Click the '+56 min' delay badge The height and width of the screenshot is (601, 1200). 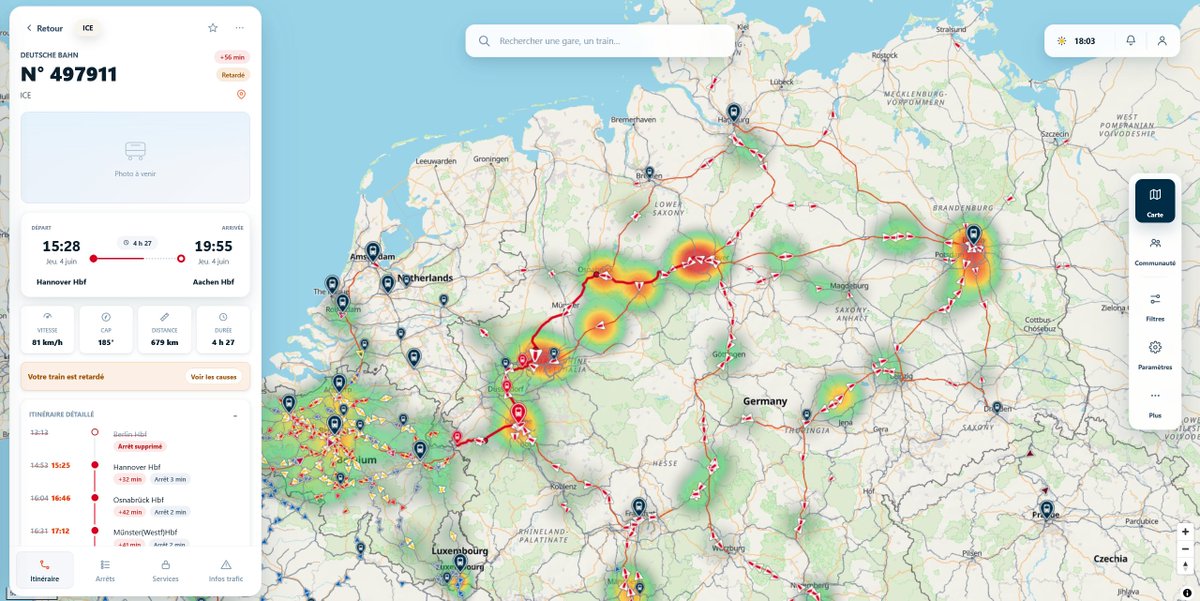pos(231,57)
